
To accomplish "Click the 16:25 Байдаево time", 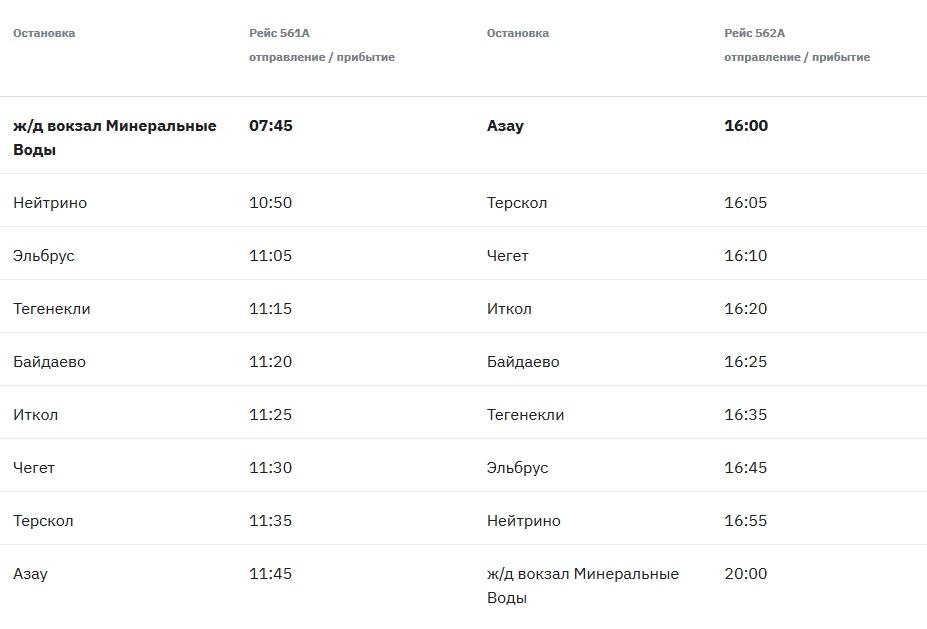I will tap(746, 361).
